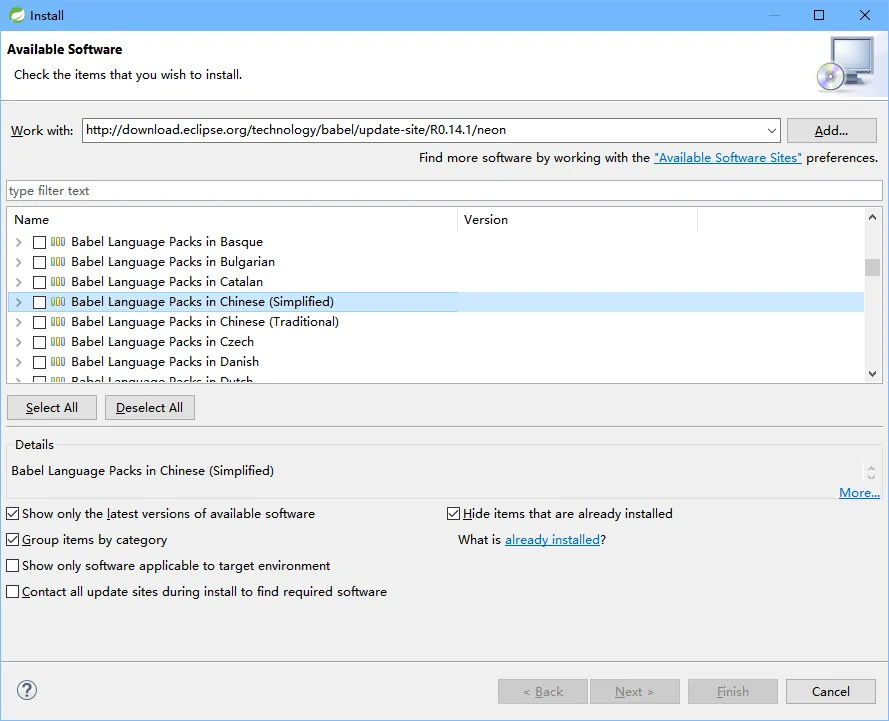889x721 pixels.
Task: Click in the Work with URL field
Action: (x=424, y=130)
